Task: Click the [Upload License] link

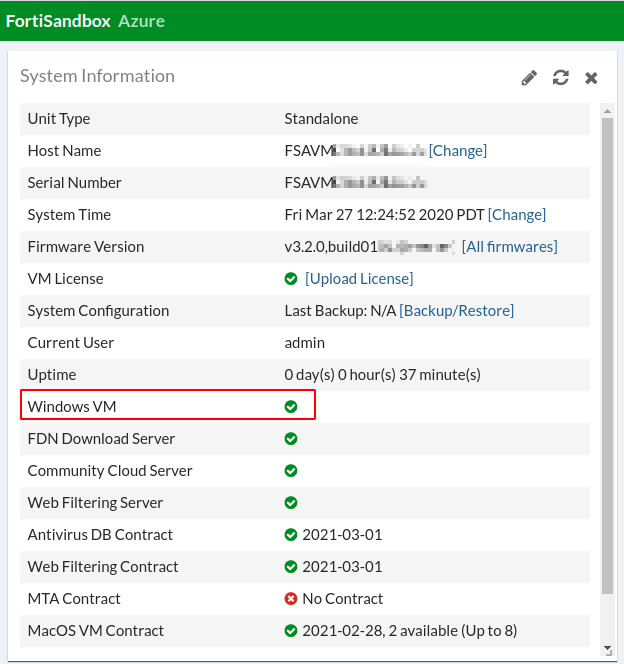Action: [x=359, y=279]
